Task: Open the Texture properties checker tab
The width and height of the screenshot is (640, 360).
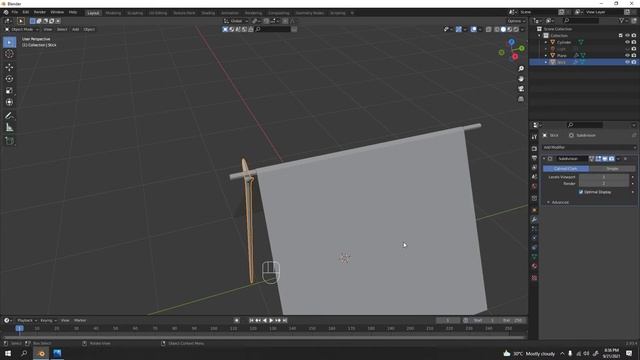Action: click(x=534, y=278)
